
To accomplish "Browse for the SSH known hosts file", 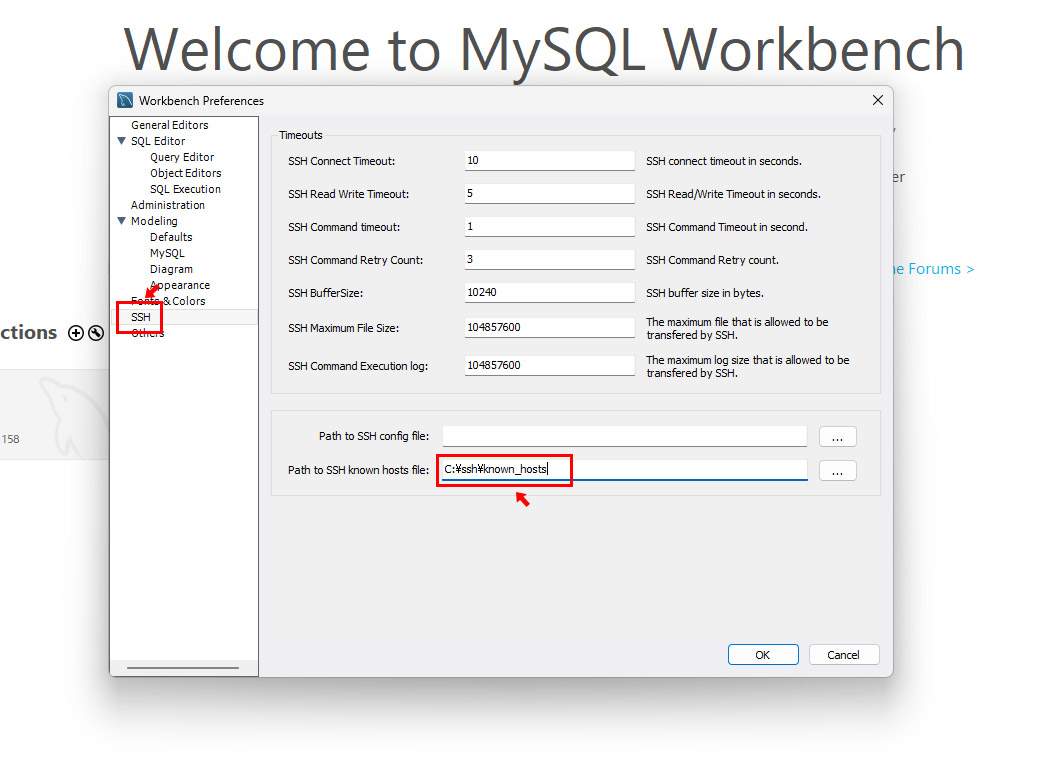I will [837, 471].
